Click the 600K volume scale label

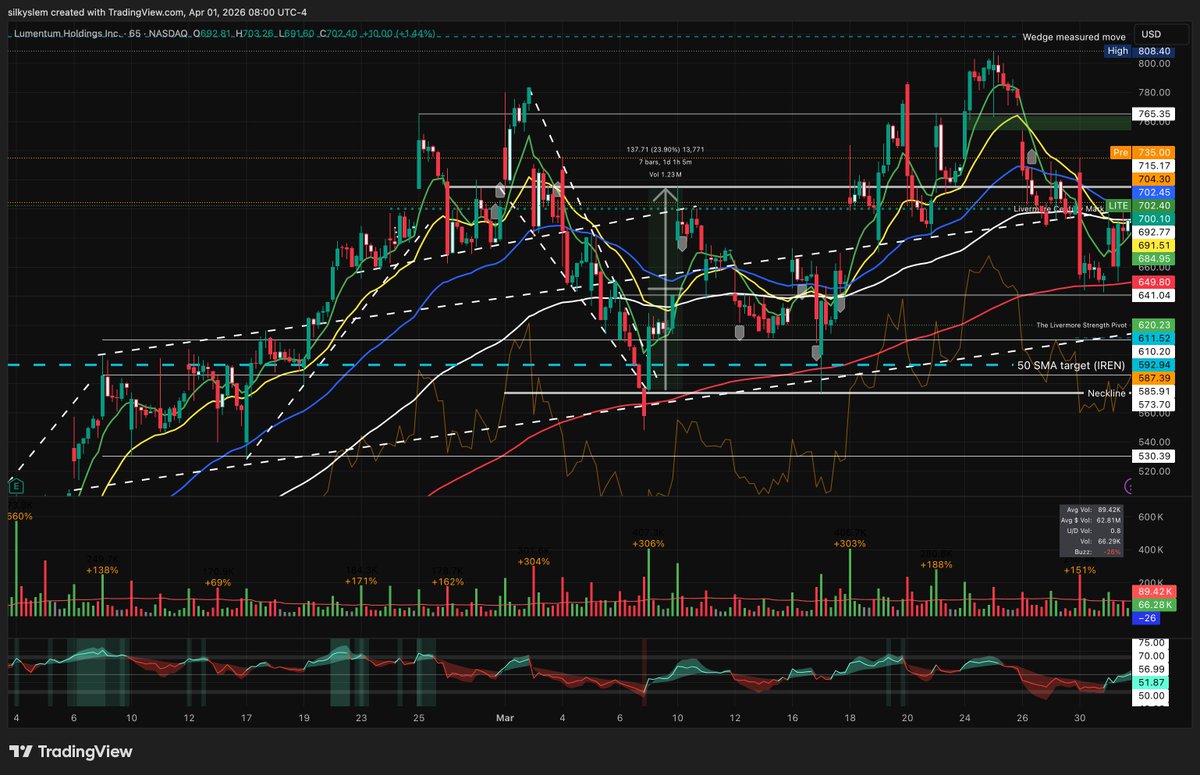pyautogui.click(x=1149, y=516)
